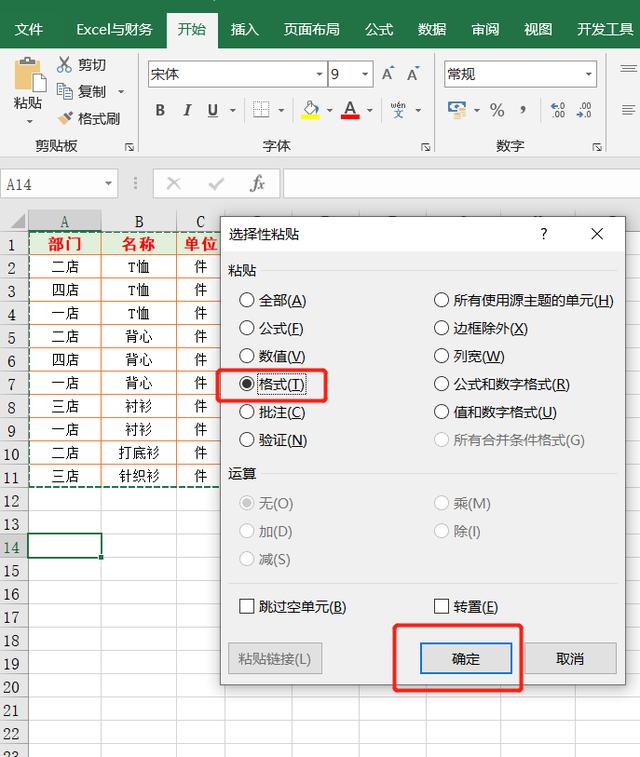640x757 pixels.
Task: Open Insert Function fx dialog
Action: click(257, 183)
